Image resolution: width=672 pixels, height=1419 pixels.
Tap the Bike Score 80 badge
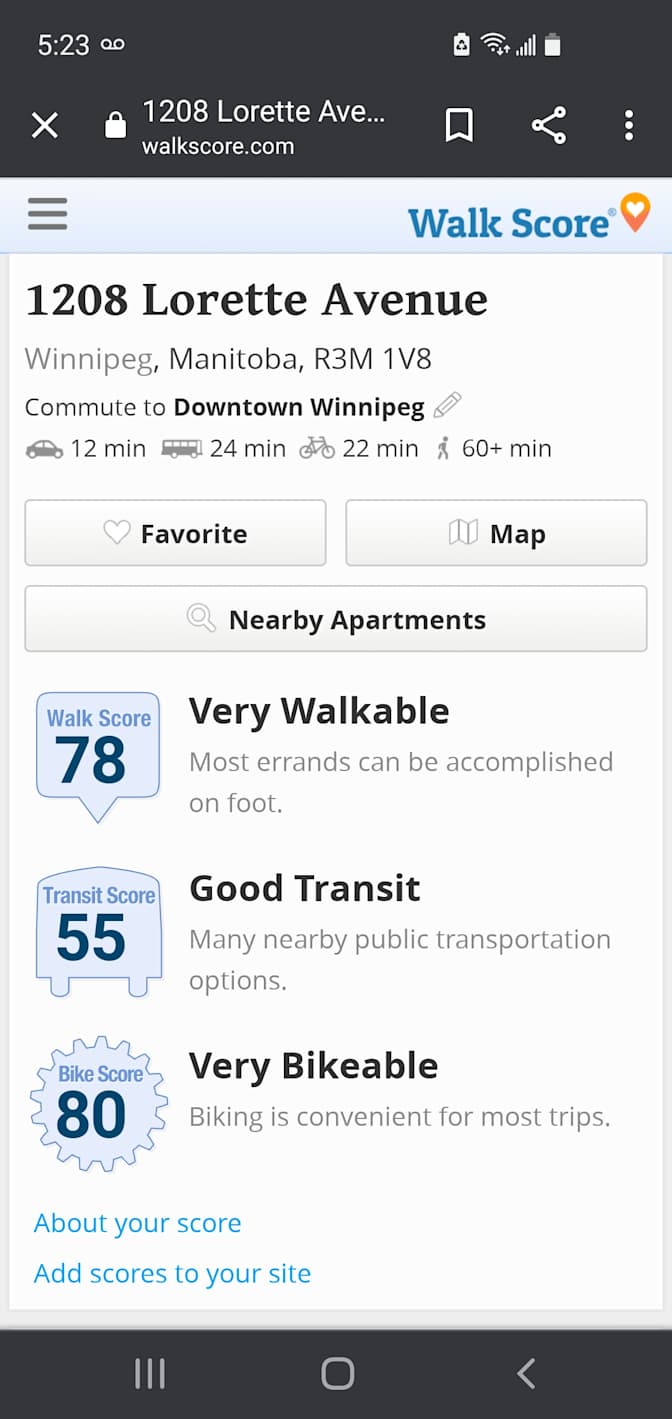point(98,1105)
